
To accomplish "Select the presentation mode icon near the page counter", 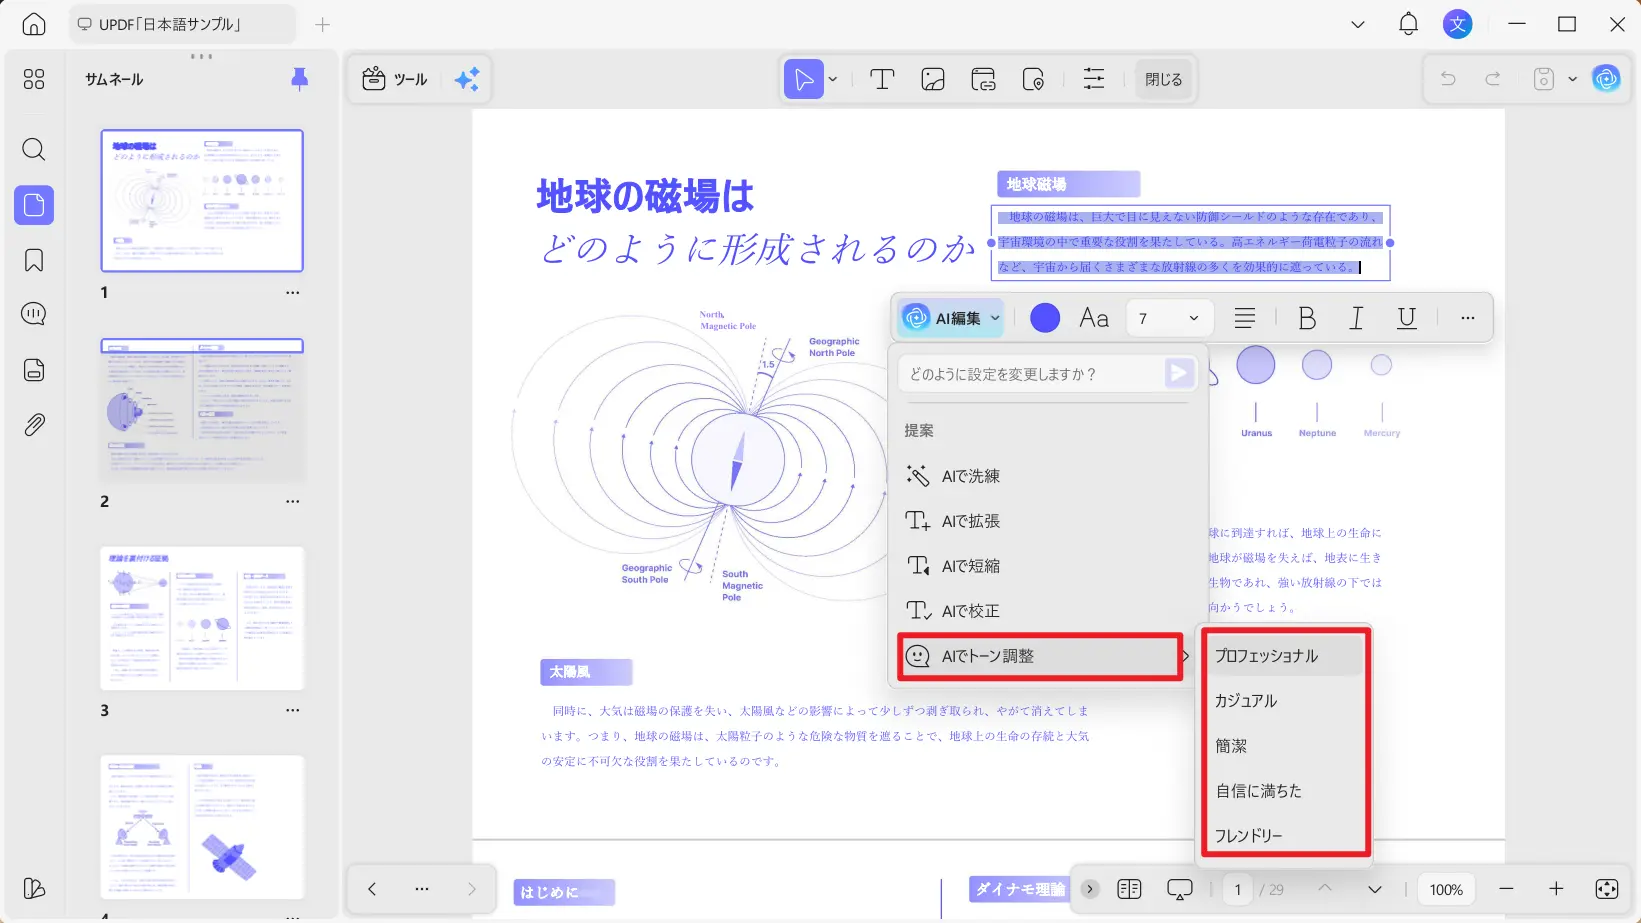I will (1179, 888).
